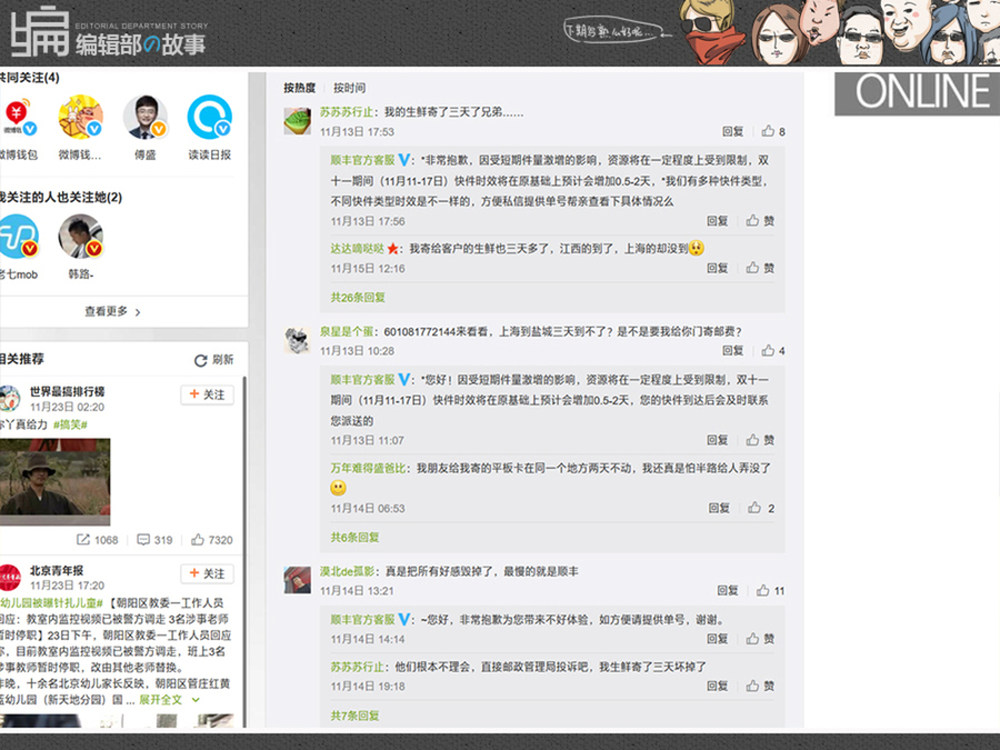Open 万年难得盛爸比 username link

coord(368,468)
